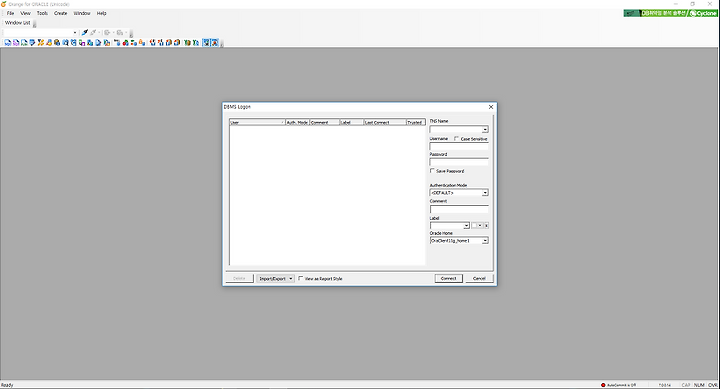Click the orange padlock monitor icon
This screenshot has width=720, height=389.
141,43
